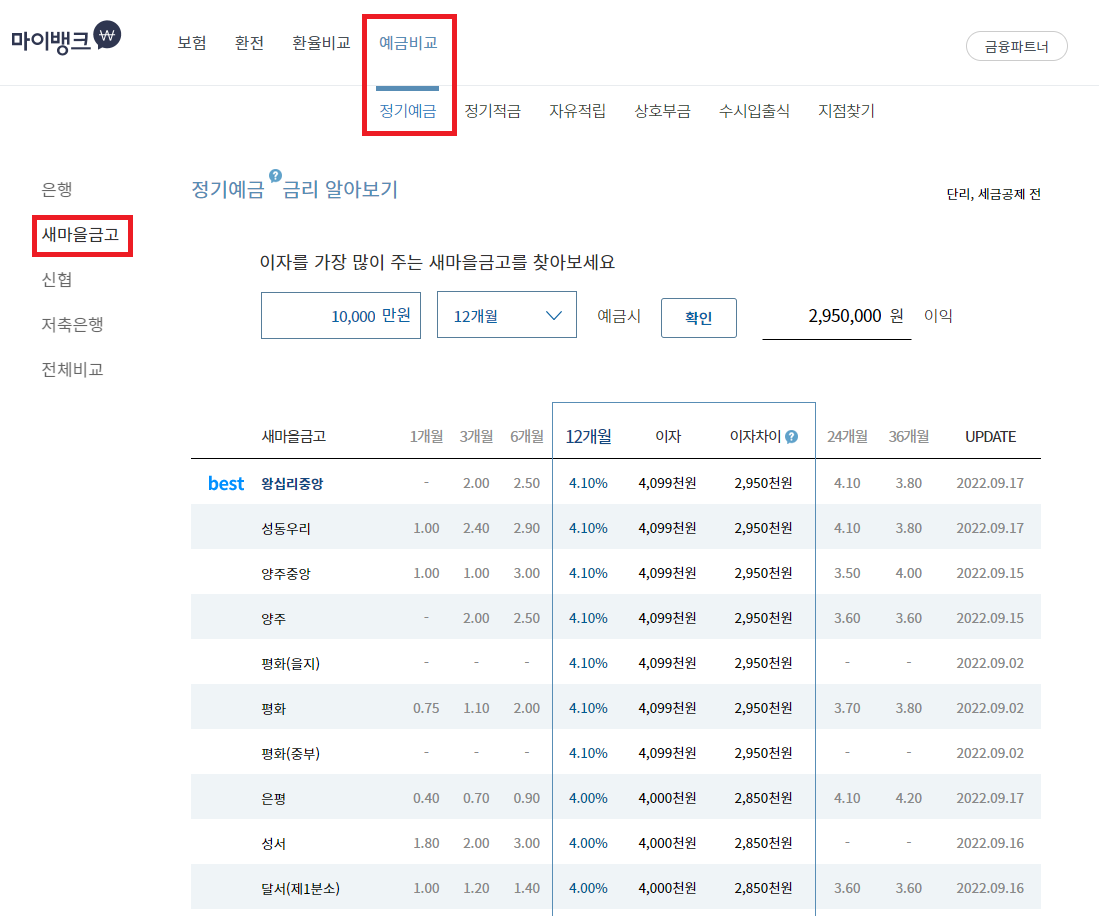Click the help icon next to 정기예금 title
The height and width of the screenshot is (916, 1099).
tap(275, 175)
